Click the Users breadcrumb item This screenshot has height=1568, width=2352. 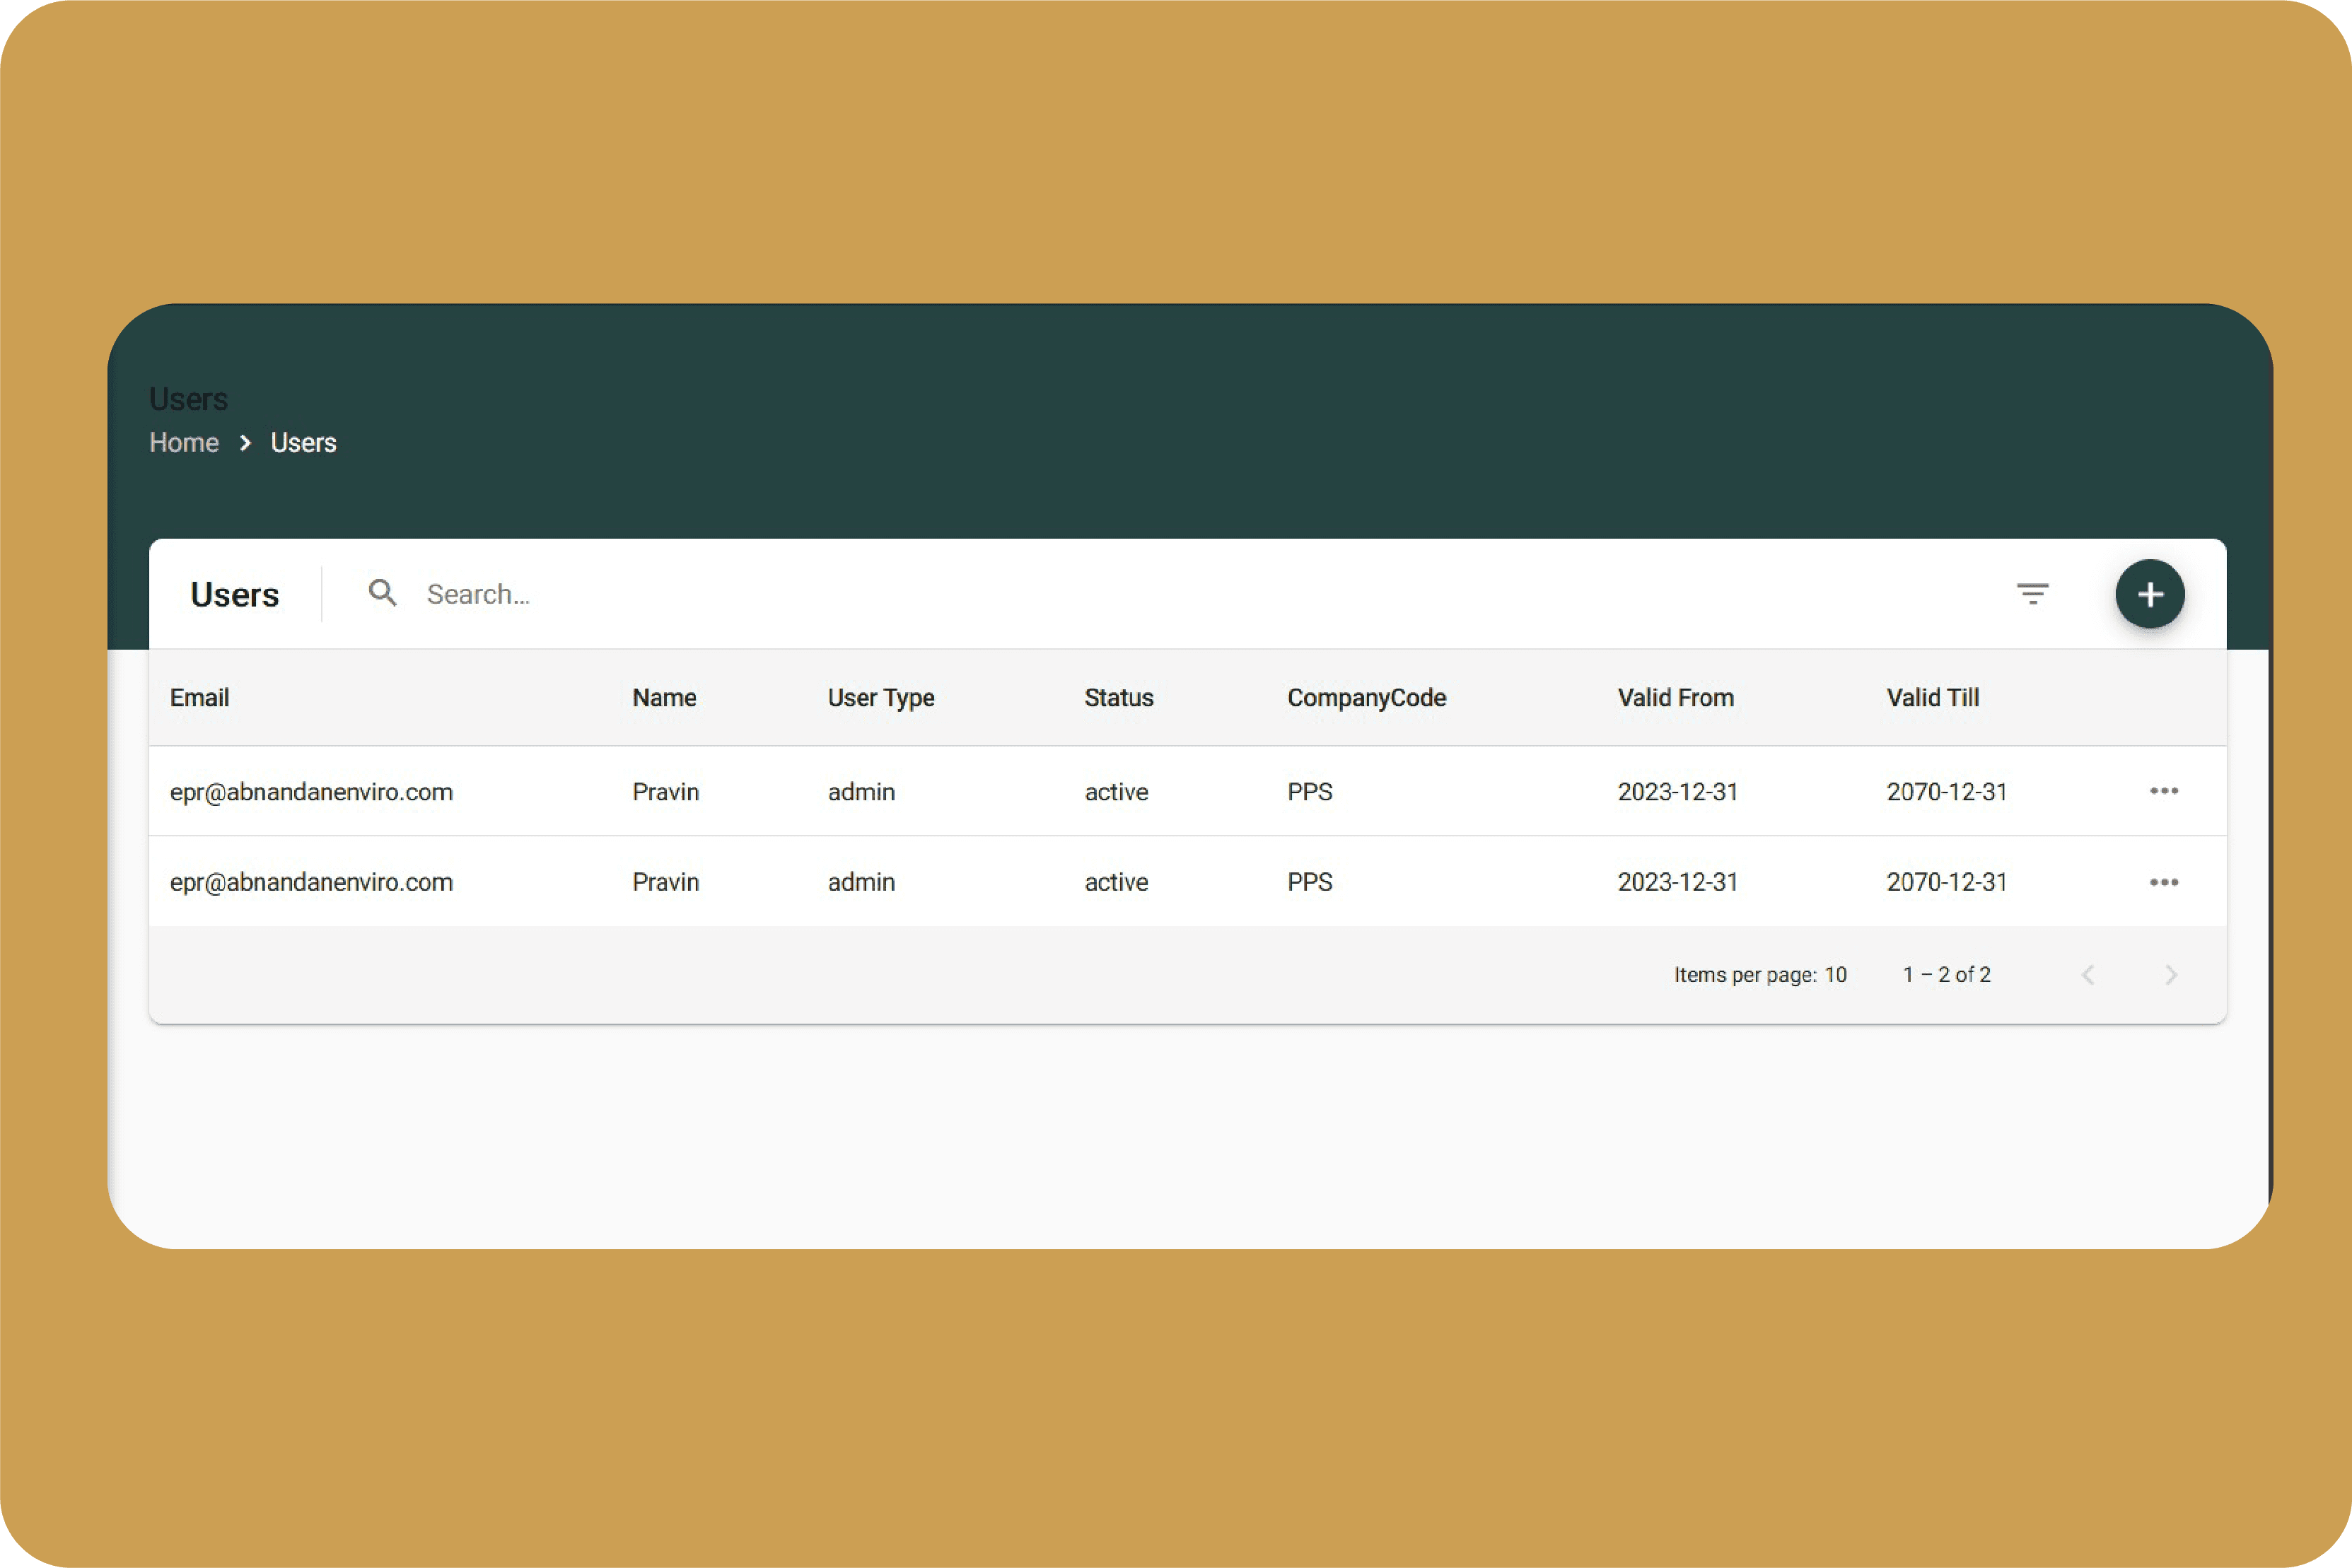pyautogui.click(x=303, y=443)
